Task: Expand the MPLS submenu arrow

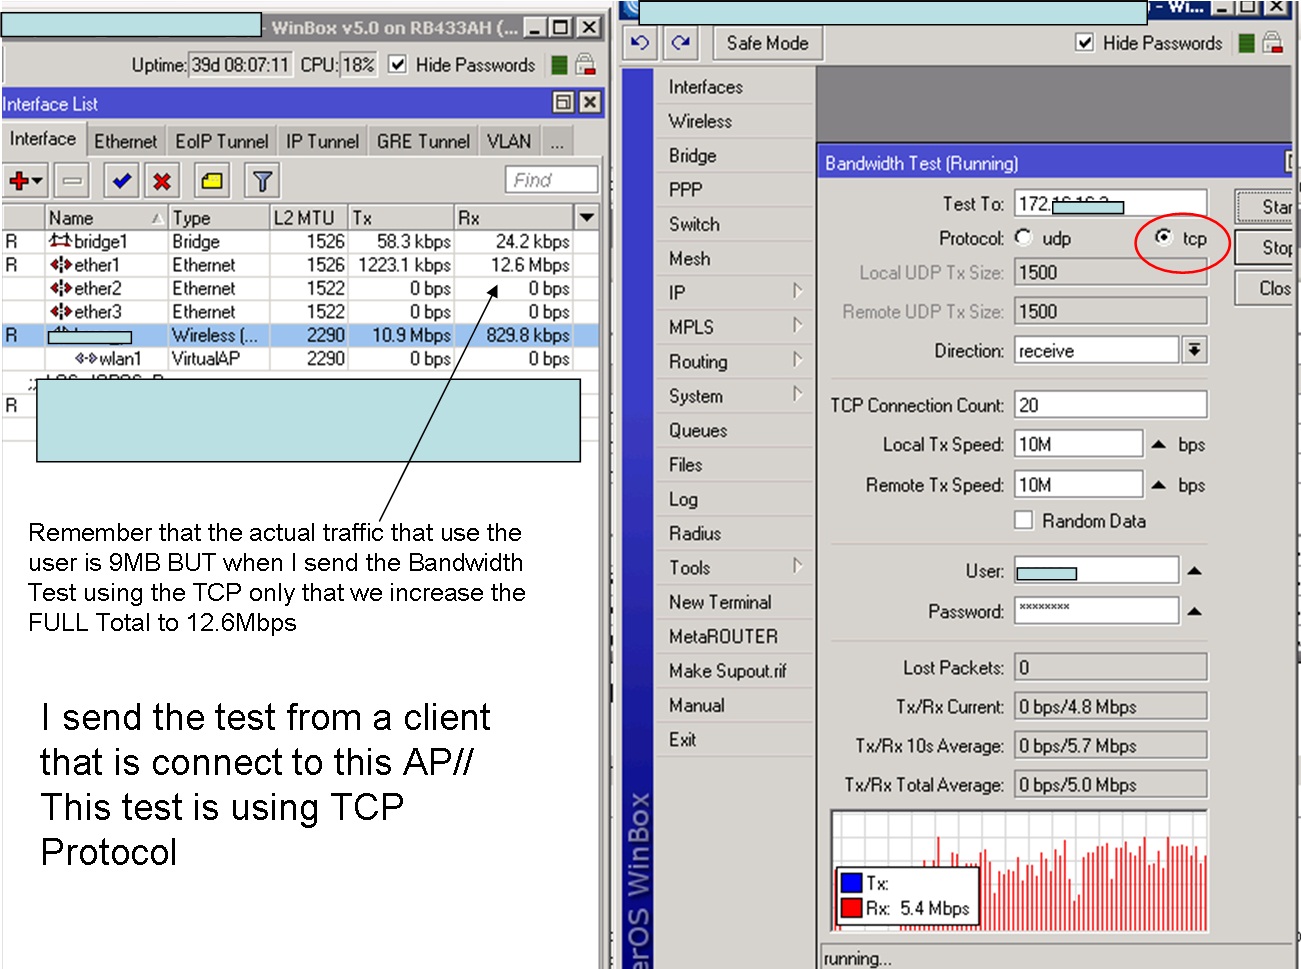Action: [x=797, y=325]
